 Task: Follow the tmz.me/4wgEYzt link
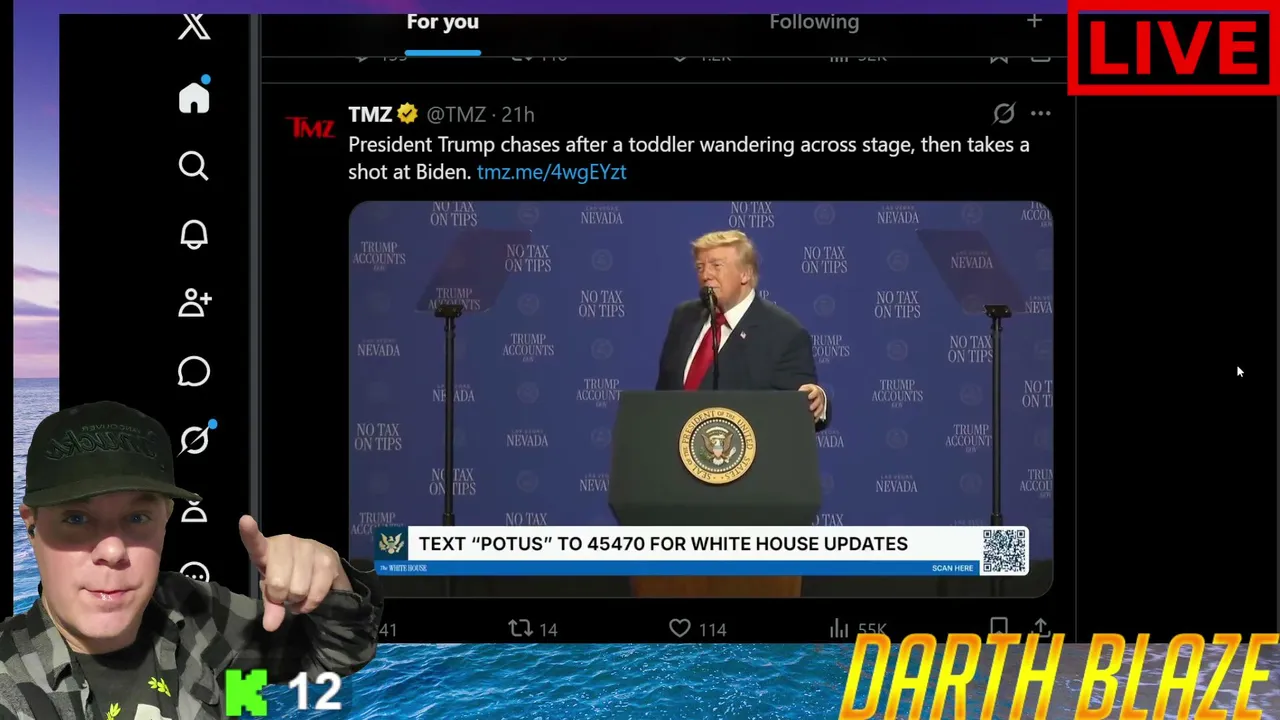pyautogui.click(x=552, y=172)
